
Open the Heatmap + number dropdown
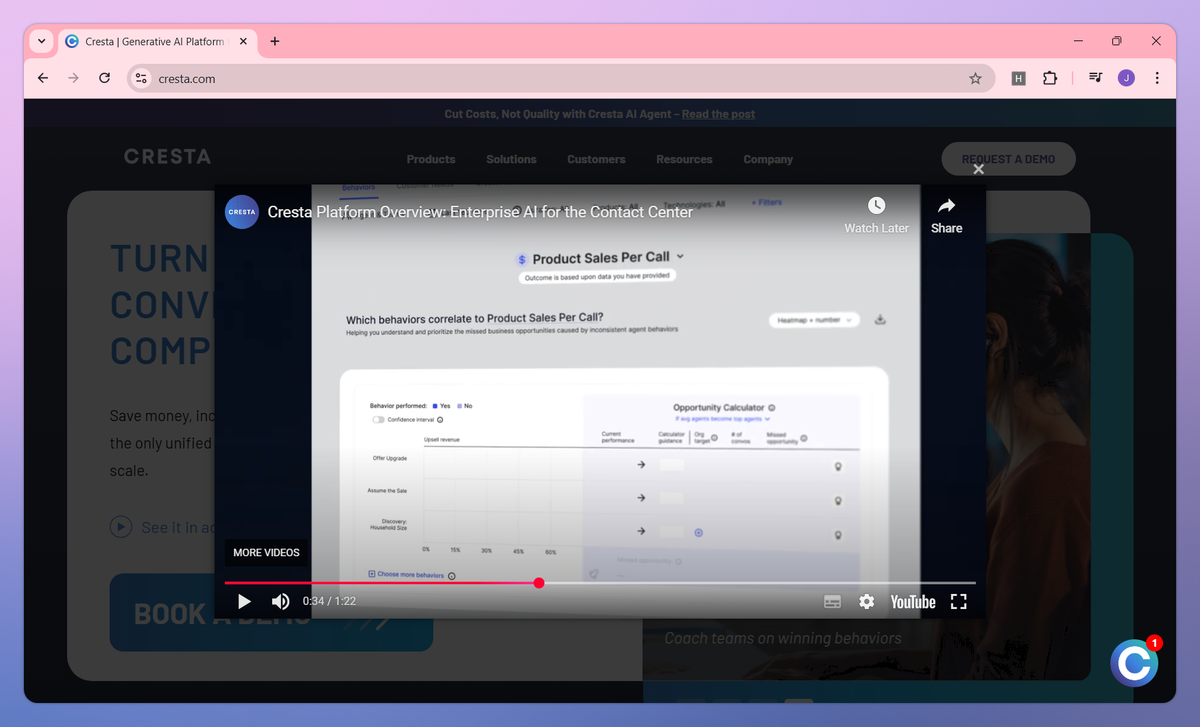(x=815, y=320)
